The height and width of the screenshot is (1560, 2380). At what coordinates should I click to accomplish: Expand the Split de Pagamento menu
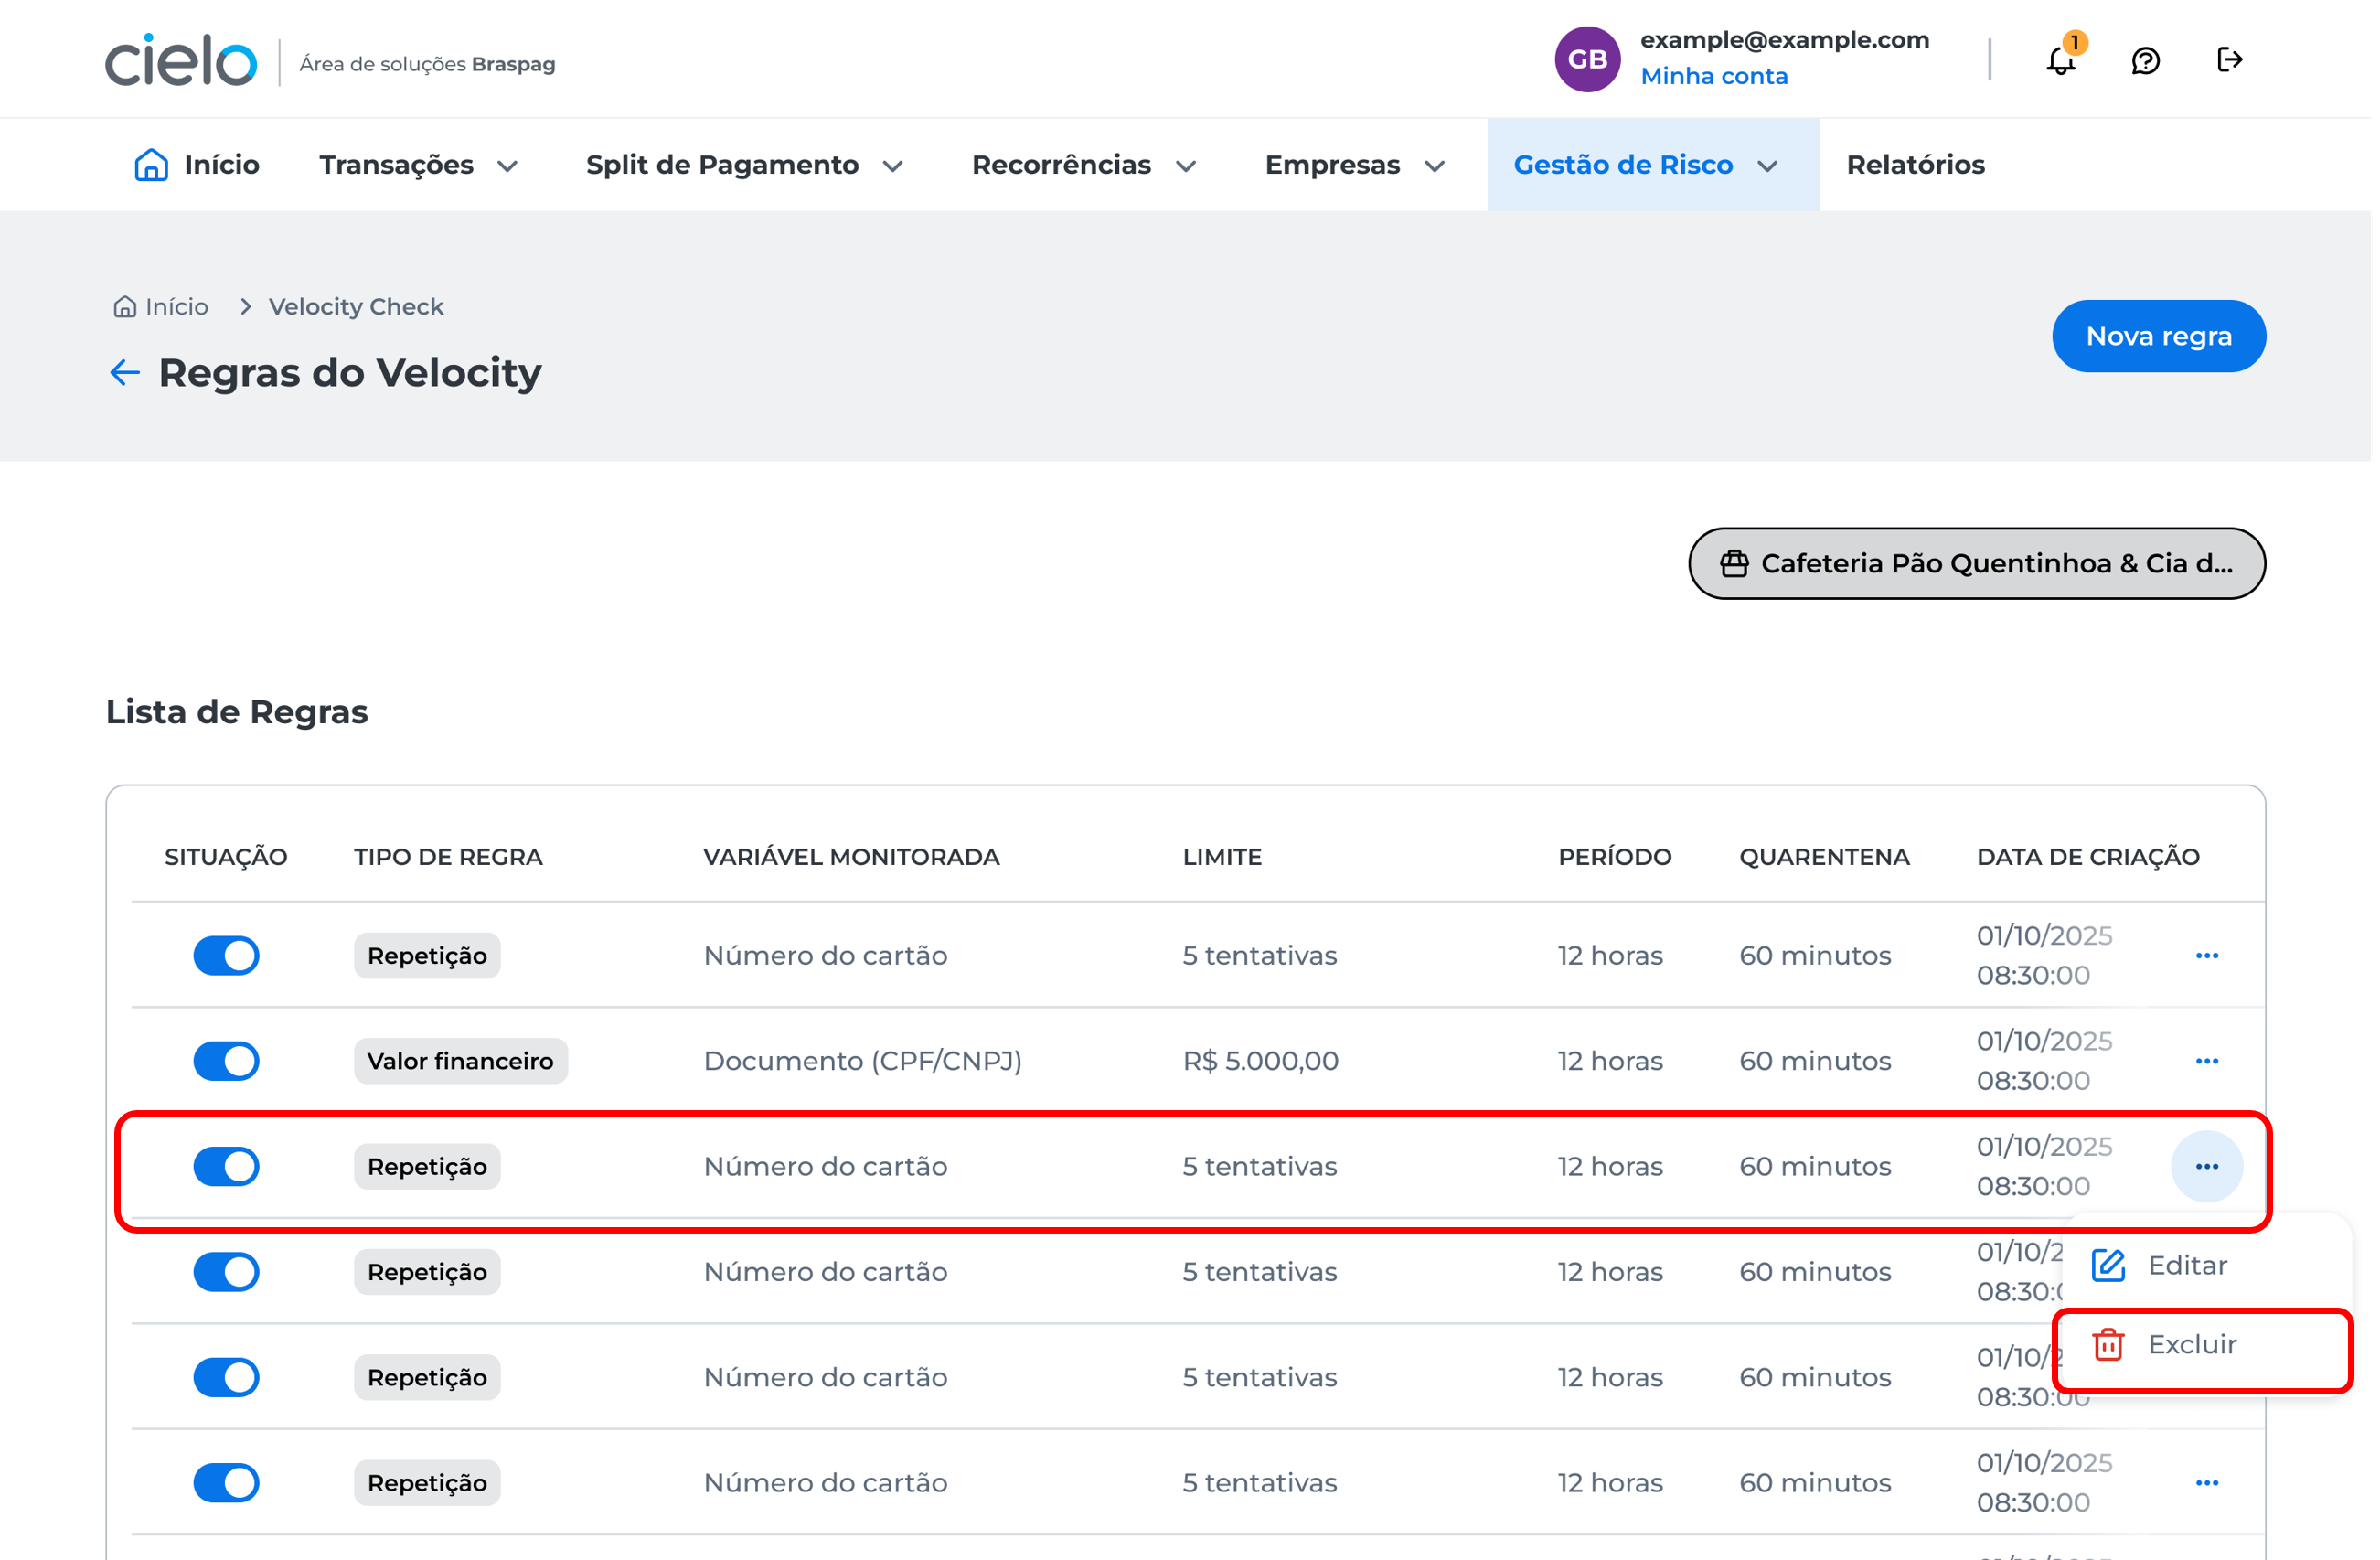[x=744, y=165]
